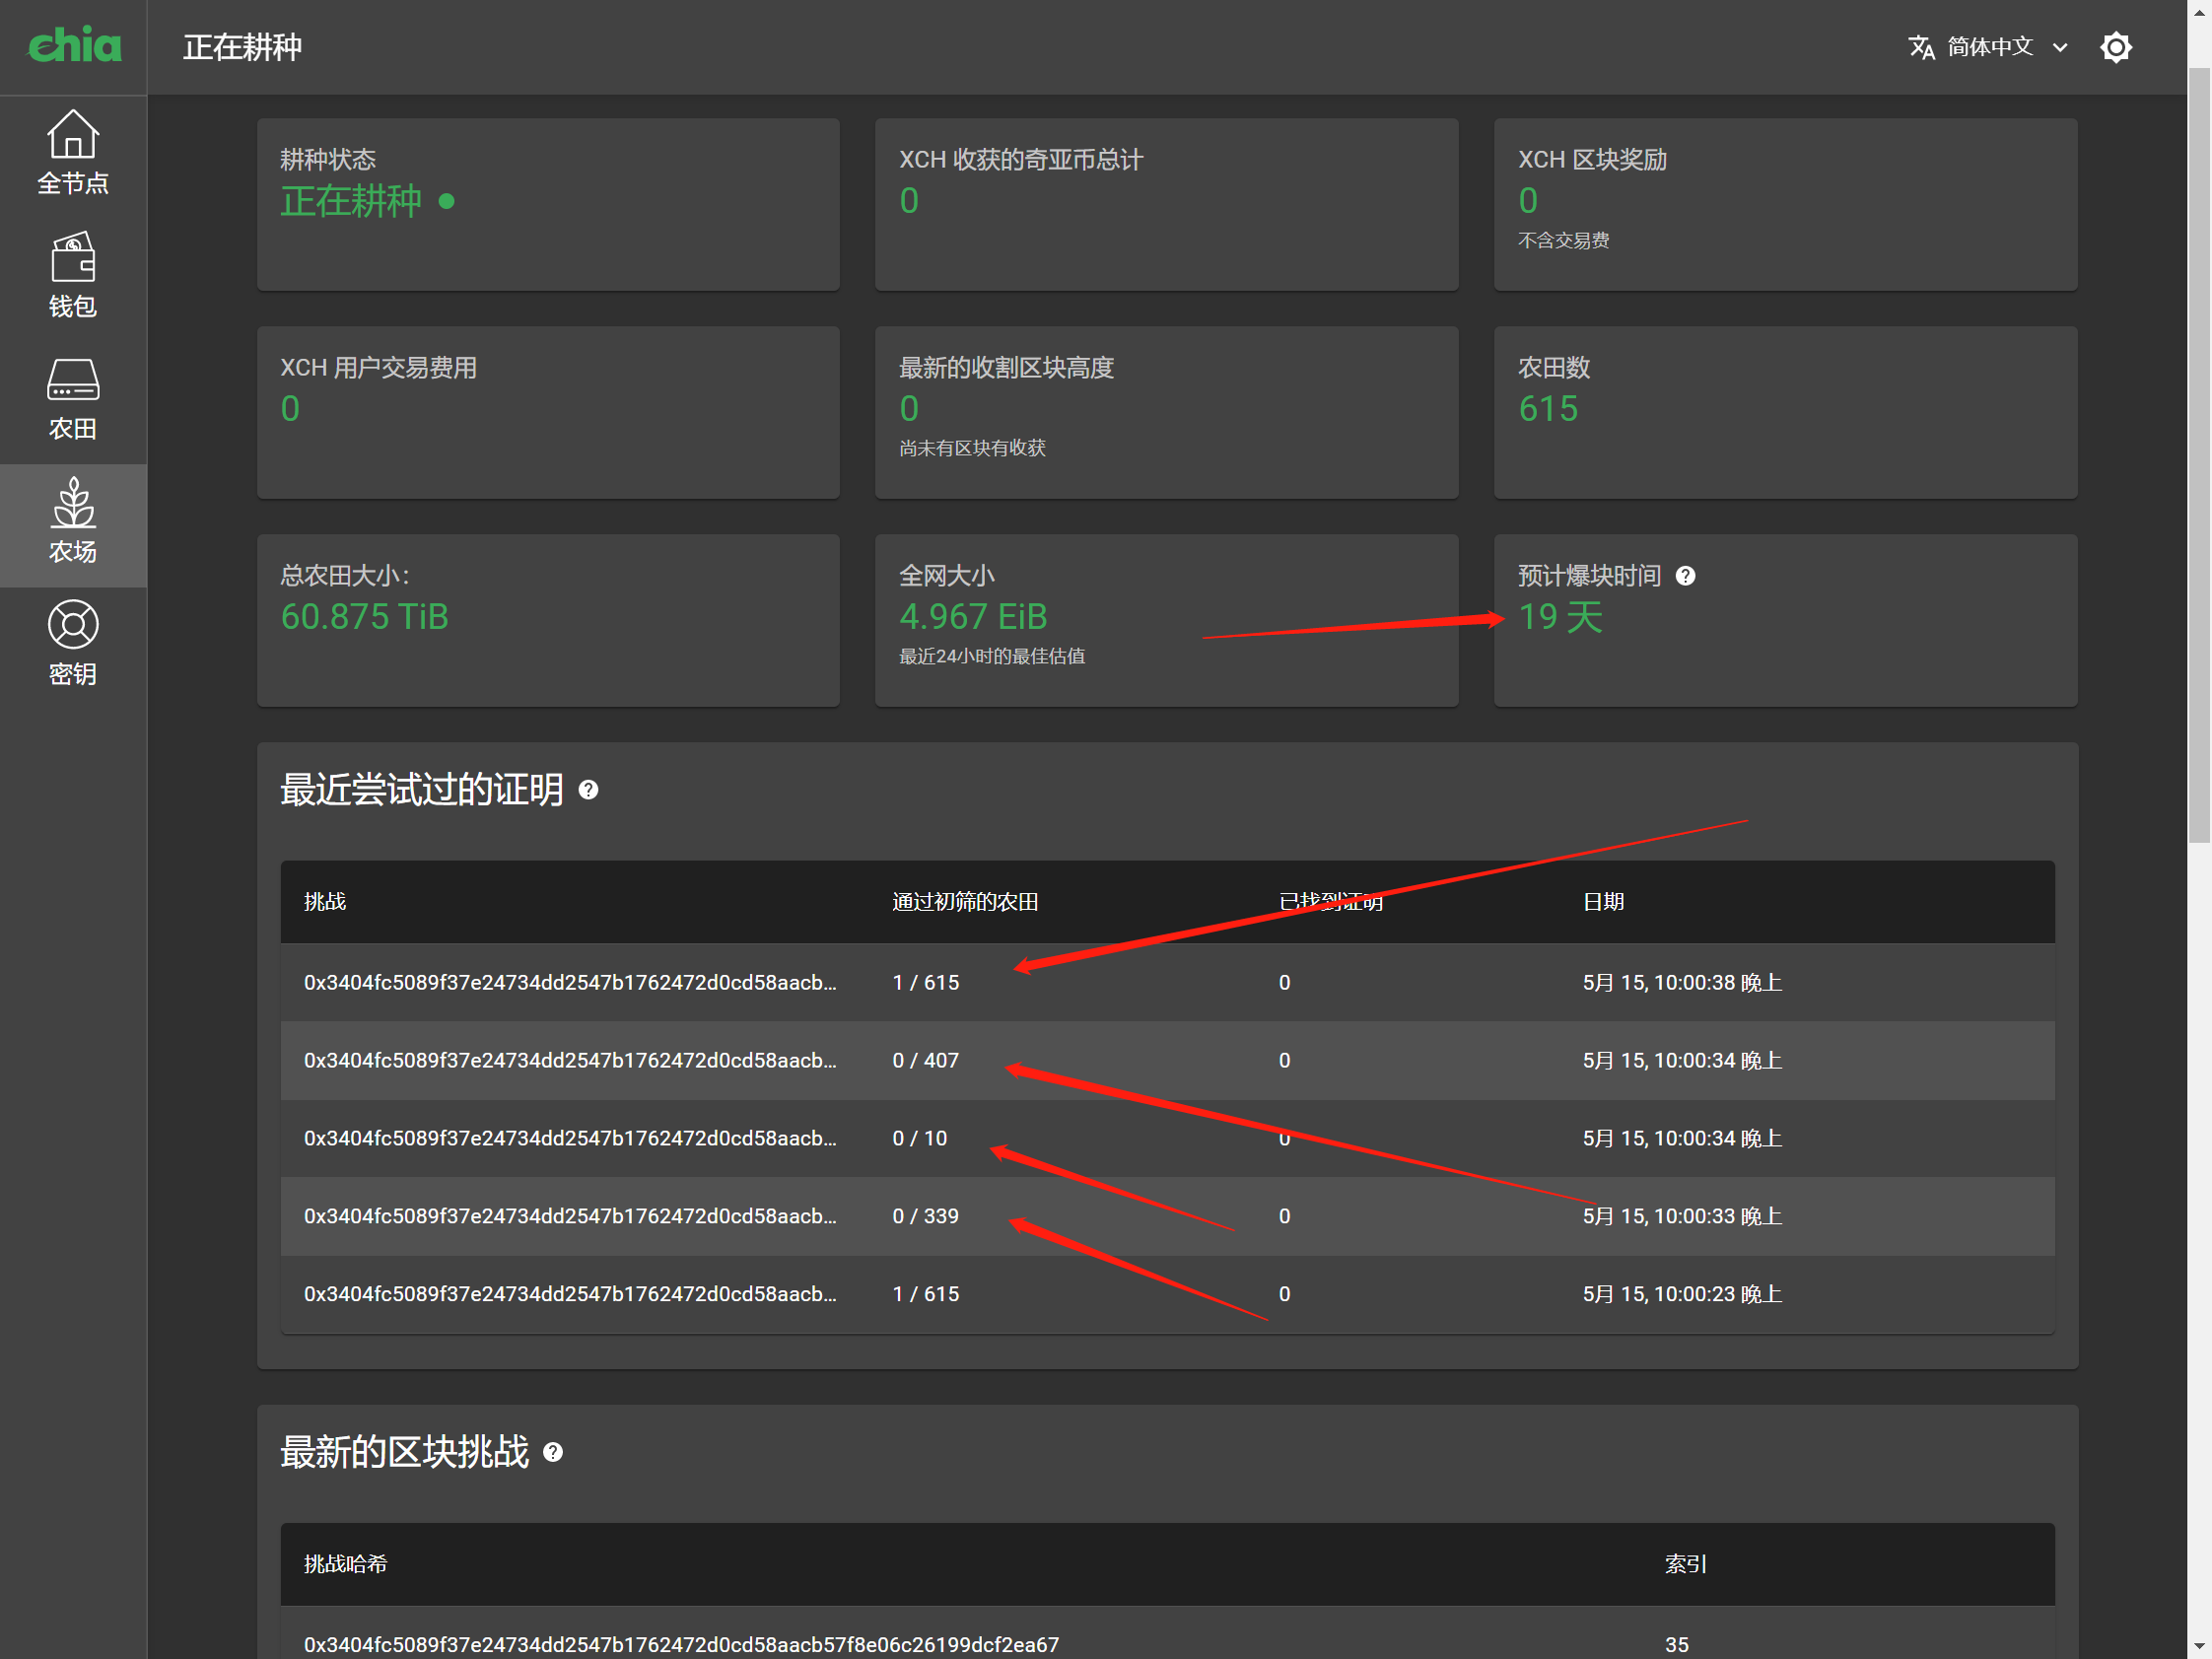Click the 正在耕种 status value

pos(351,202)
